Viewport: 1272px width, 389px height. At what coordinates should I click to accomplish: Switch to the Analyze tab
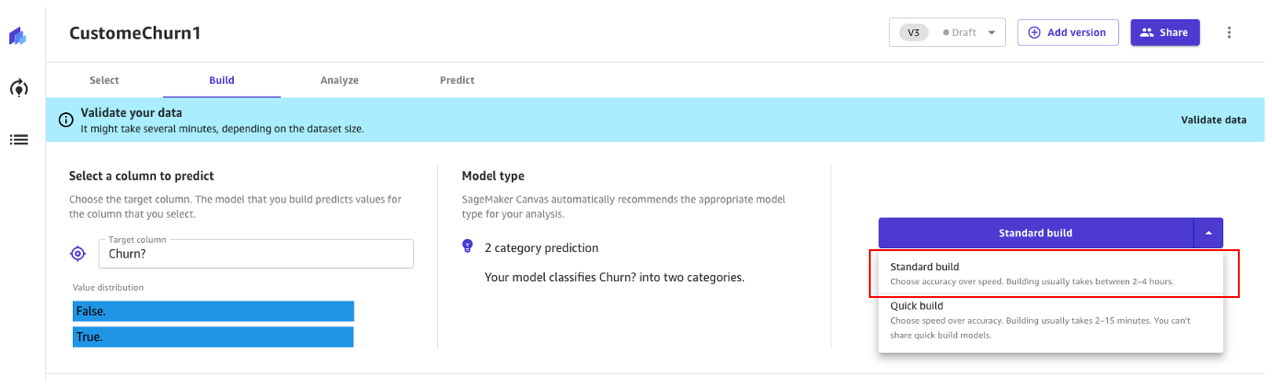[339, 80]
